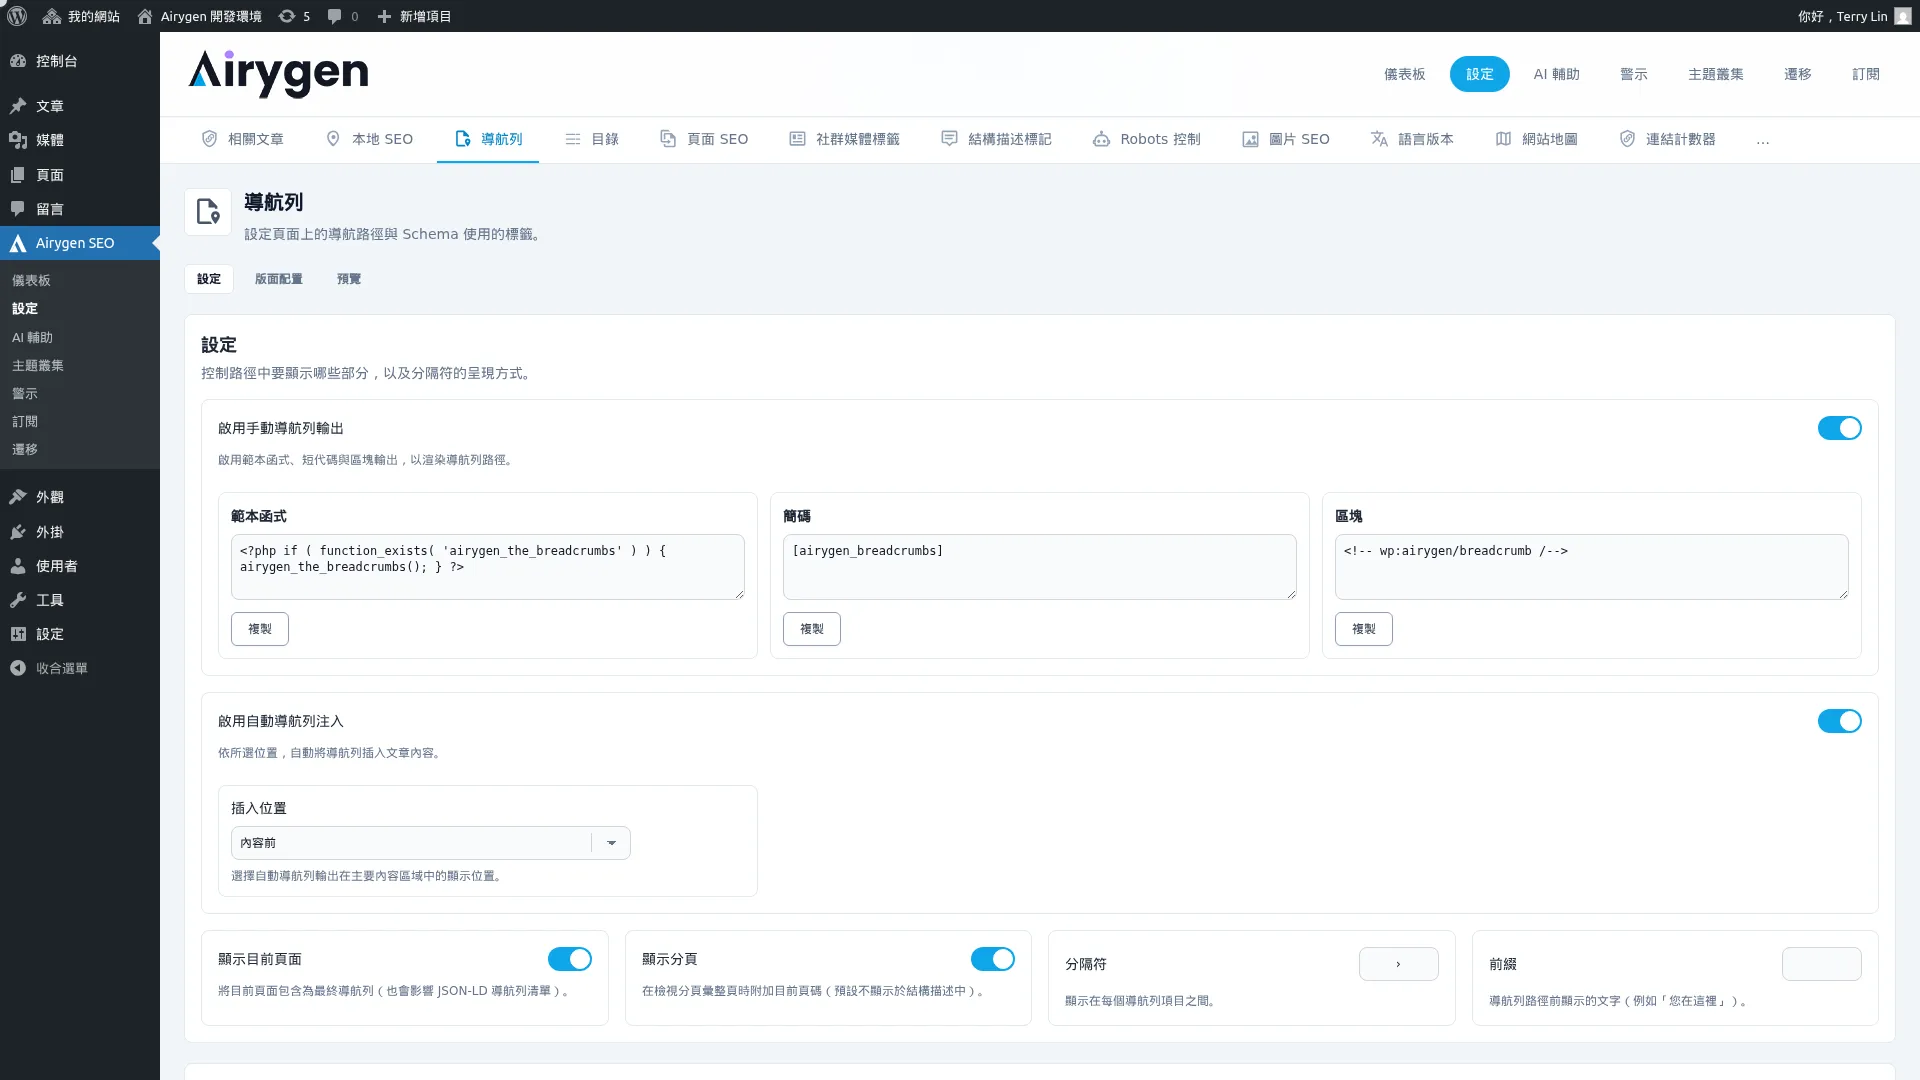1920x1080 pixels.
Task: Click the 收合選單 collapse arrow icon
Action: (x=18, y=668)
